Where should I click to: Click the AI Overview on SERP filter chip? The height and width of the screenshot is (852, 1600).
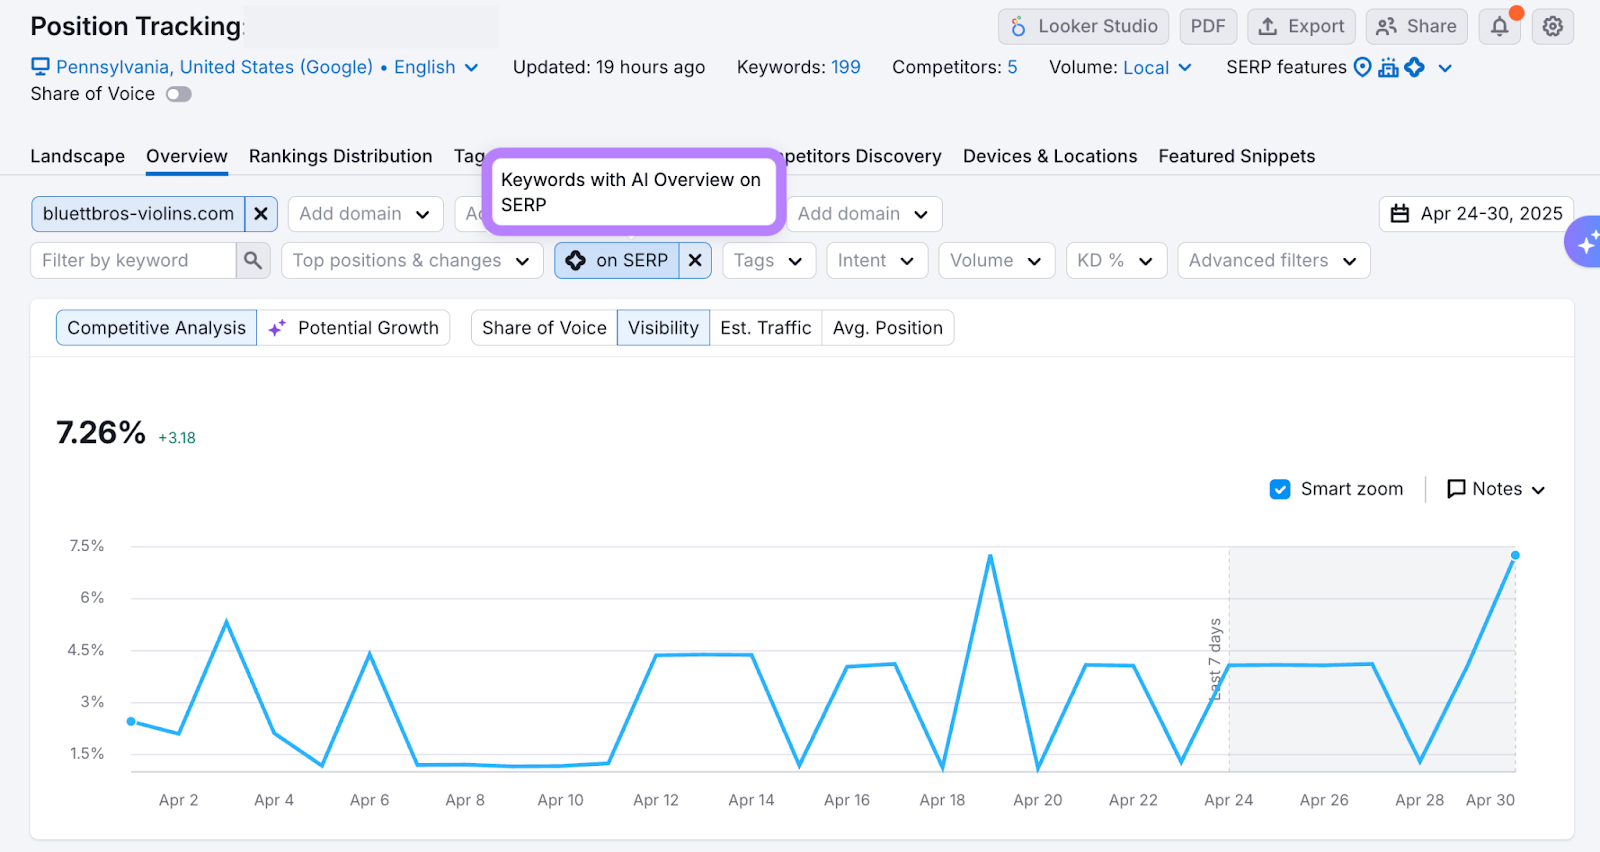(x=617, y=261)
